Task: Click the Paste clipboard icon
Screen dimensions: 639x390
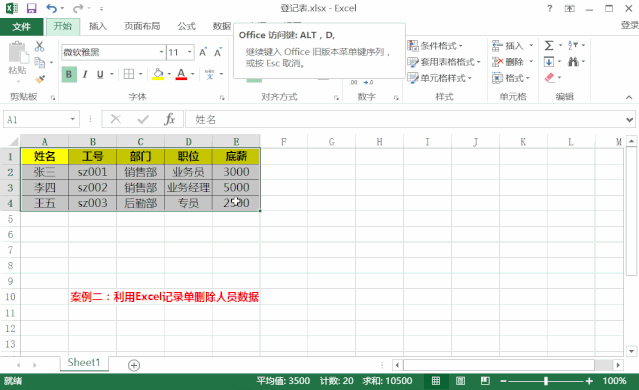Action: [x=18, y=53]
